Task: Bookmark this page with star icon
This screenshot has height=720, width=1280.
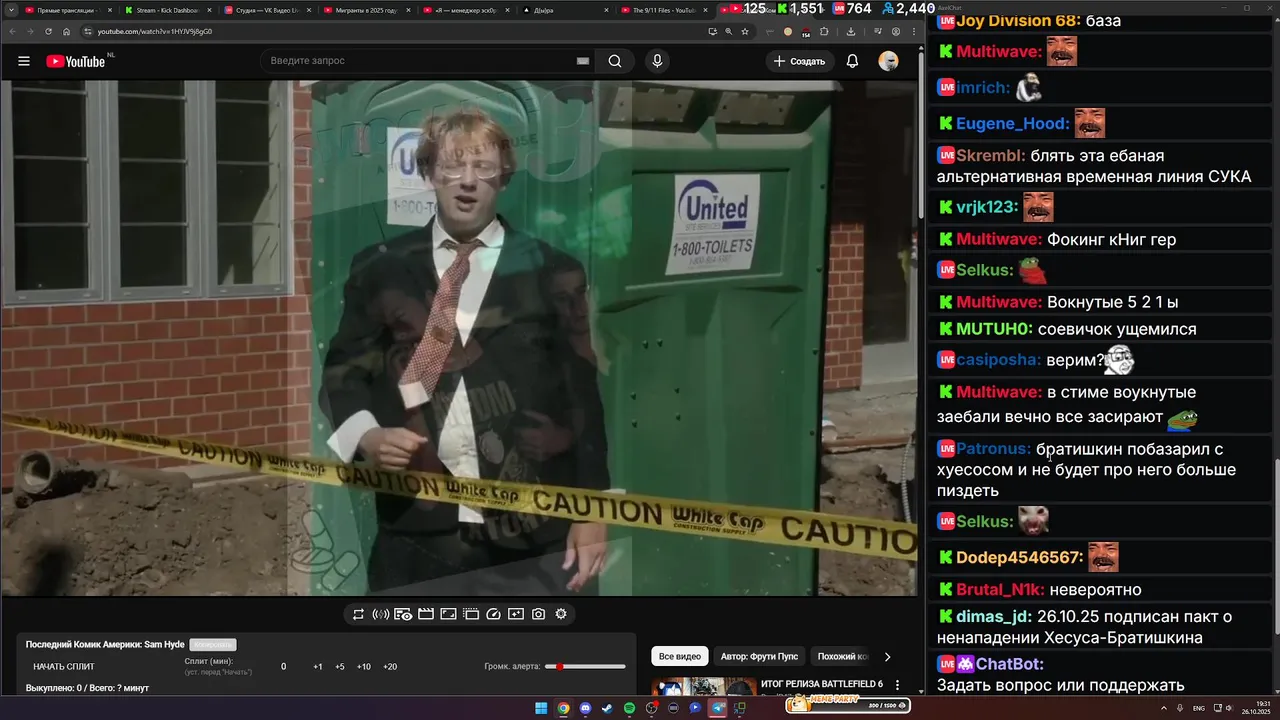Action: pyautogui.click(x=746, y=31)
